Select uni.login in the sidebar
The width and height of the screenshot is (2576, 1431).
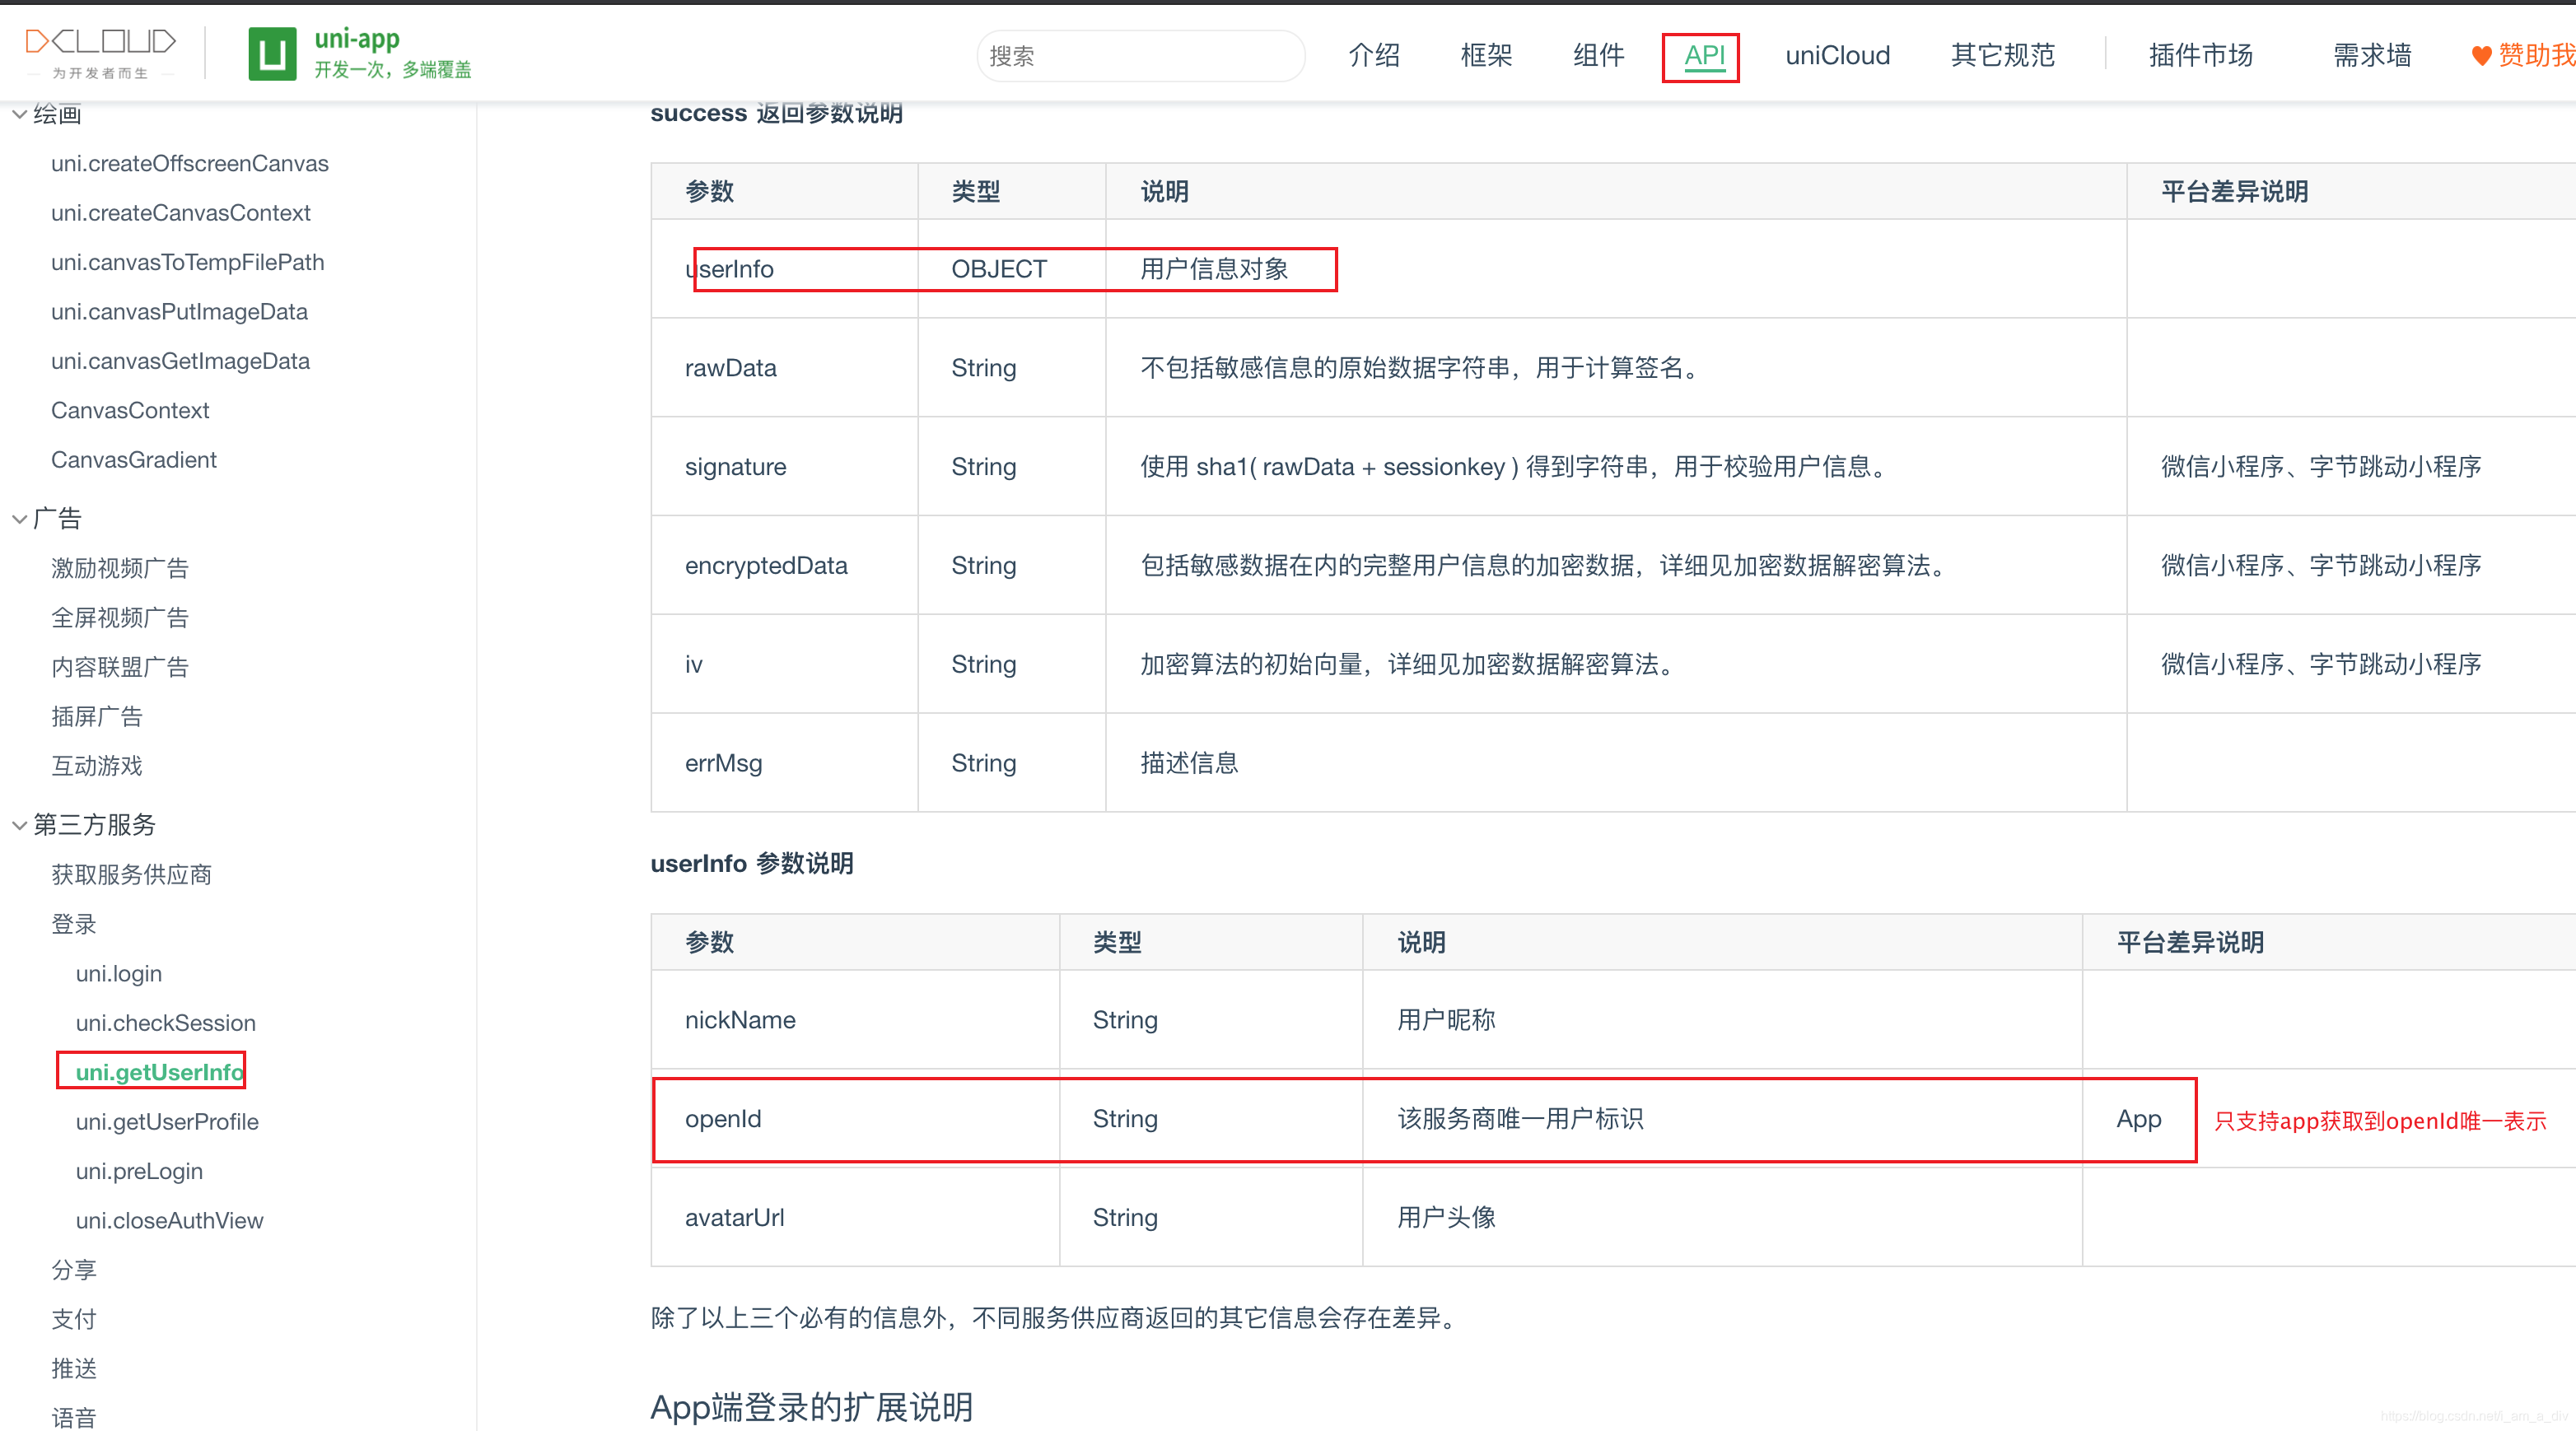119,974
